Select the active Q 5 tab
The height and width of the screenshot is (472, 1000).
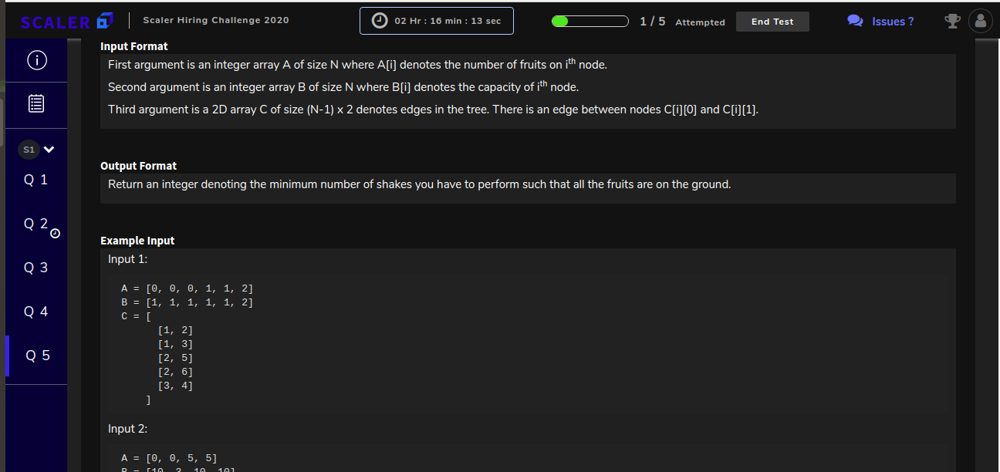36,355
